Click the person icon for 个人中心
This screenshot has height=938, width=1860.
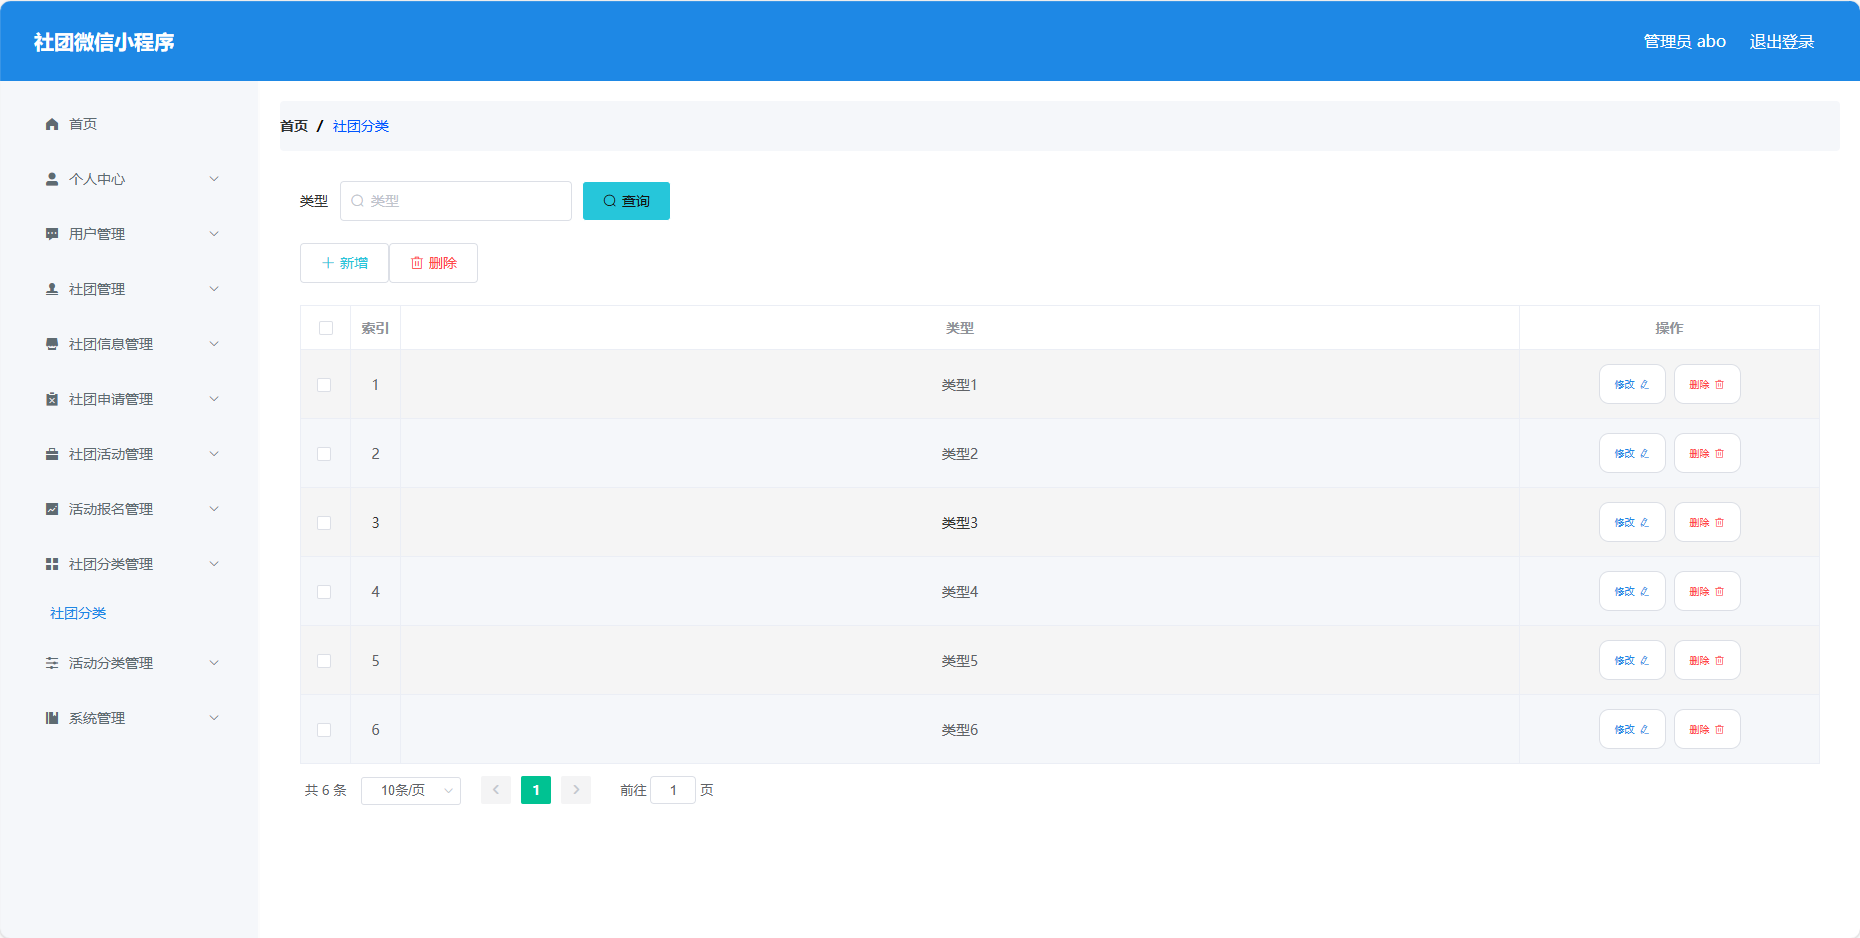pos(52,179)
